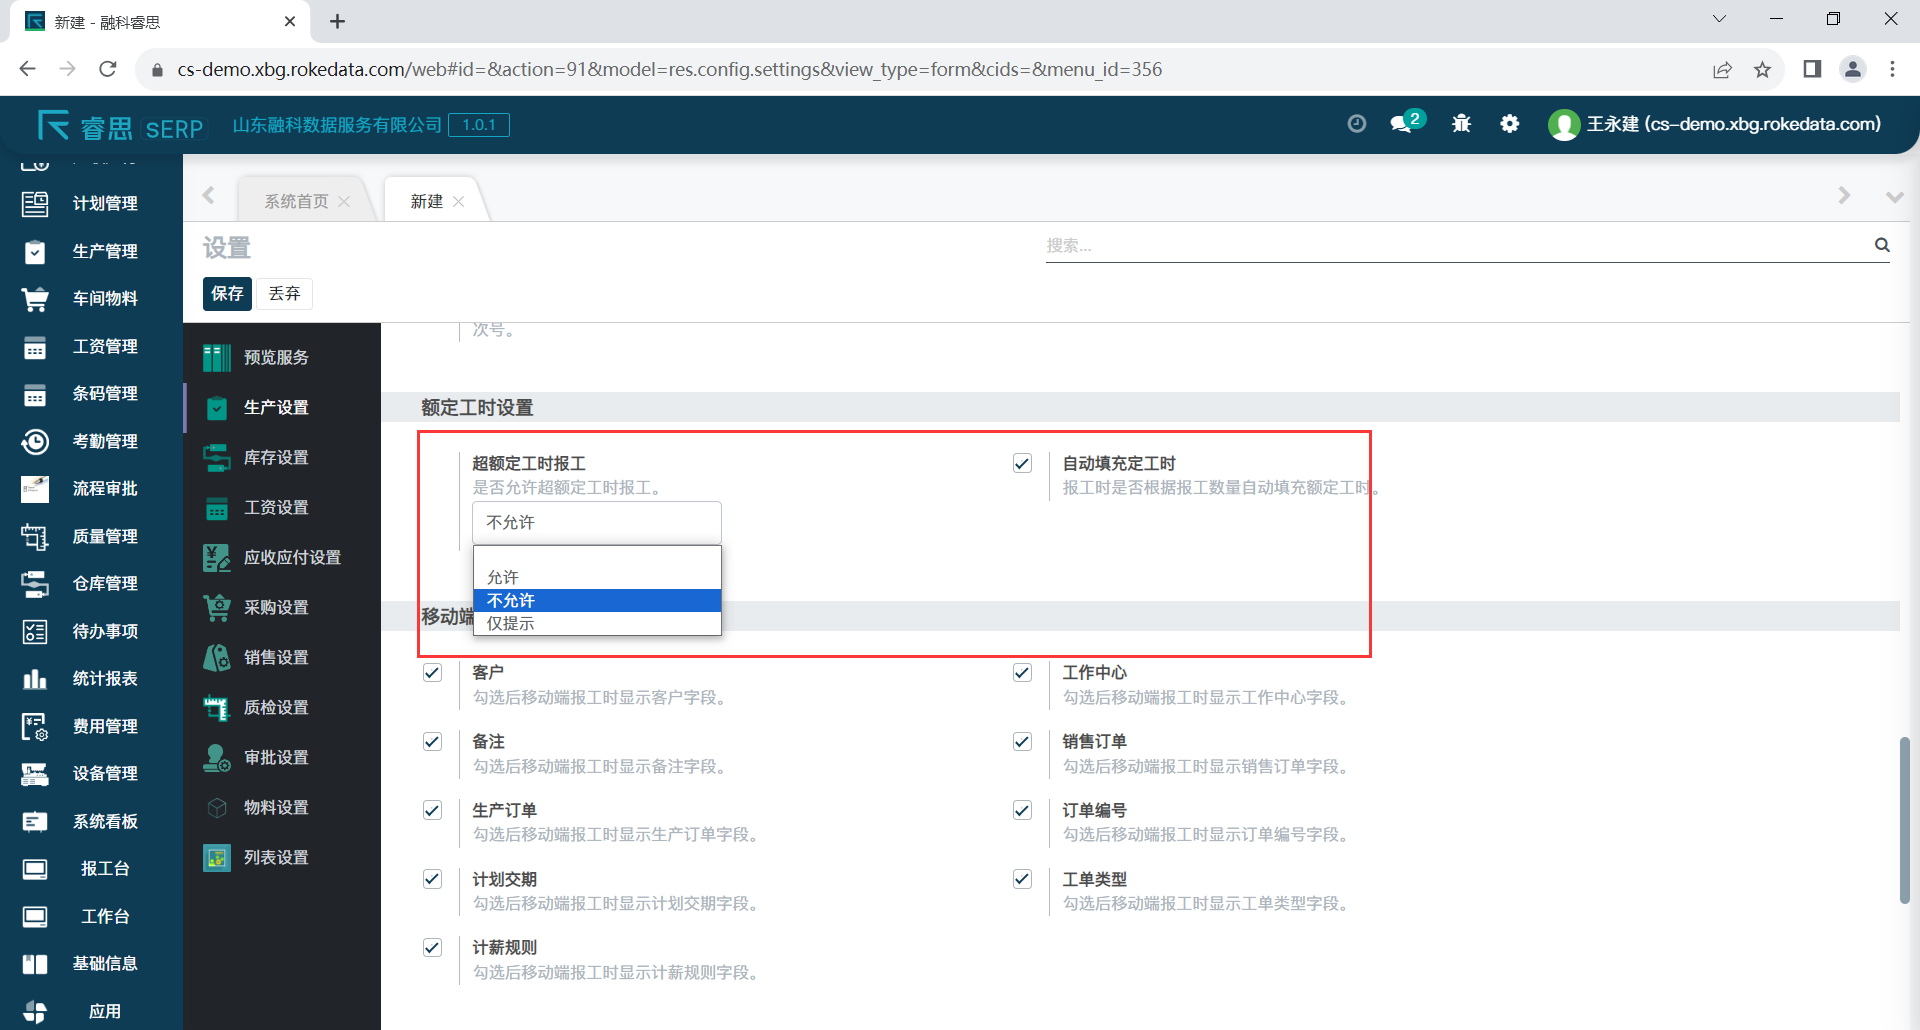Toggle the 客户 field checkbox
Viewport: 1920px width, 1030px height.
[x=432, y=673]
